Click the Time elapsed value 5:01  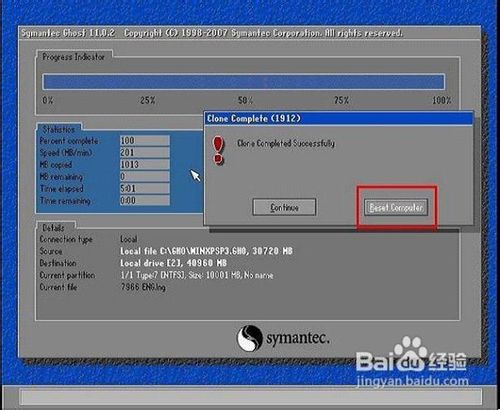[145, 188]
